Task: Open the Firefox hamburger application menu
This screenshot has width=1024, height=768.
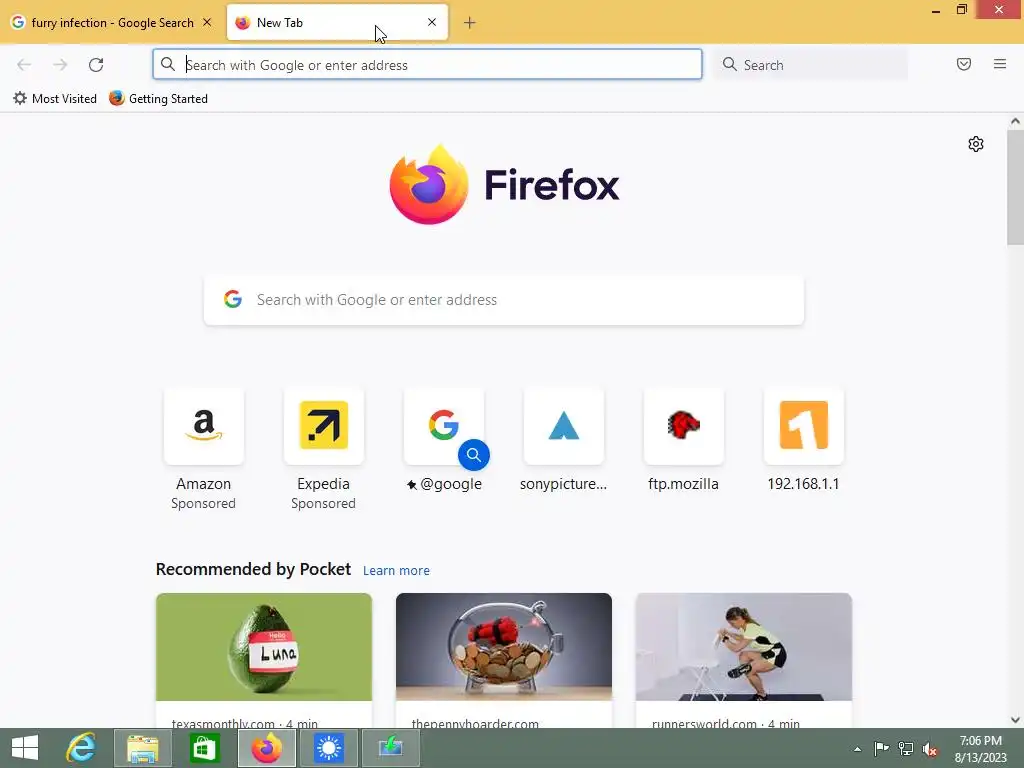Action: [x=1000, y=64]
